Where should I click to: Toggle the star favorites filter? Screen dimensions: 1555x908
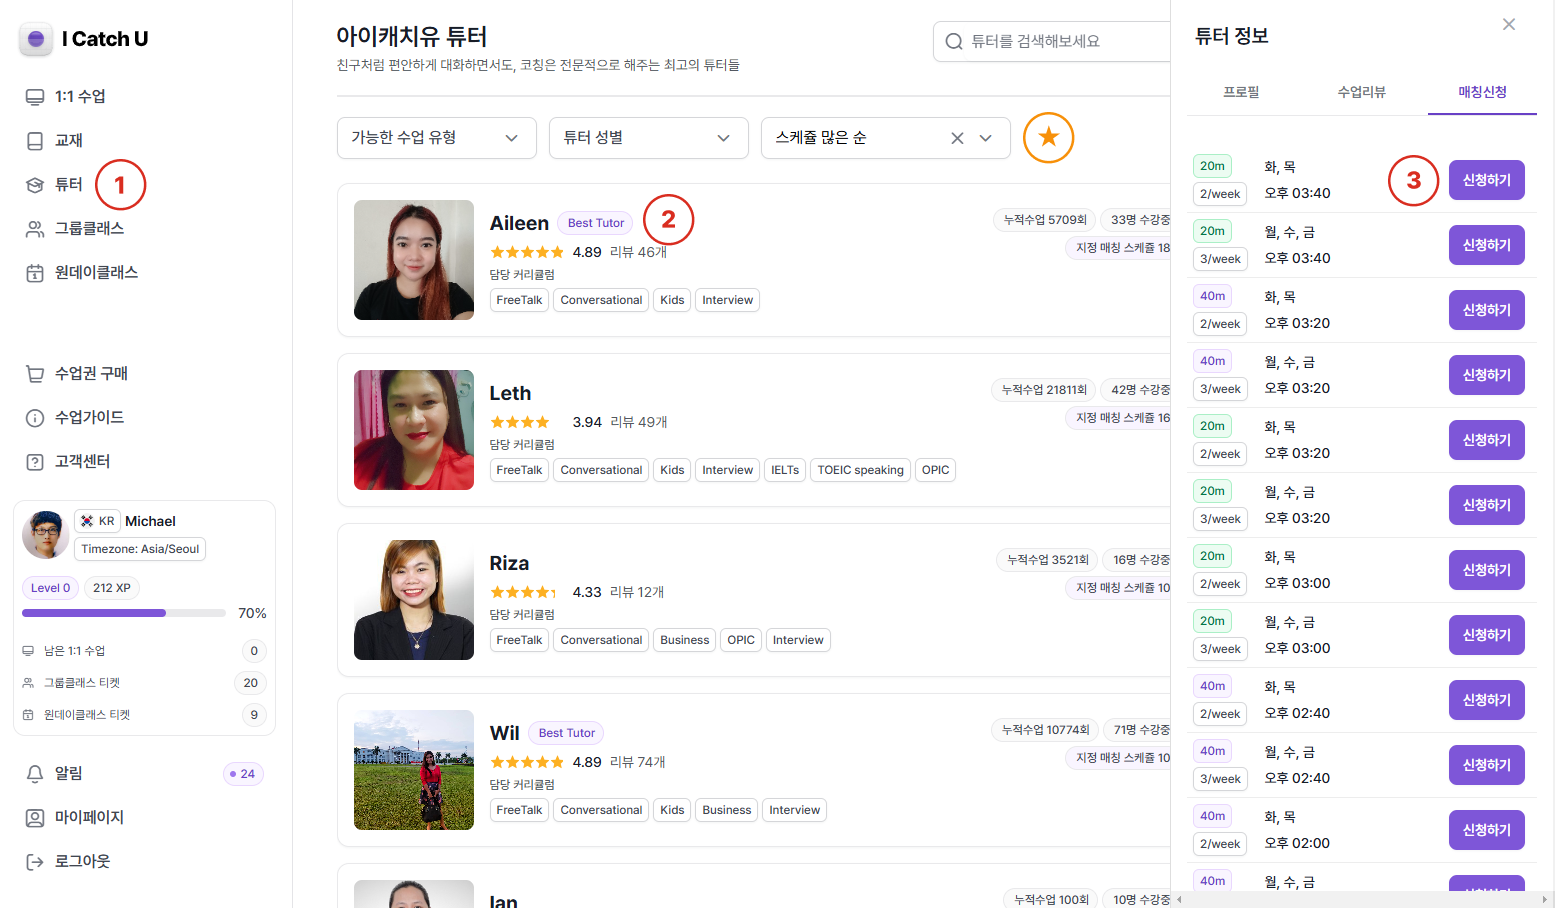1048,138
